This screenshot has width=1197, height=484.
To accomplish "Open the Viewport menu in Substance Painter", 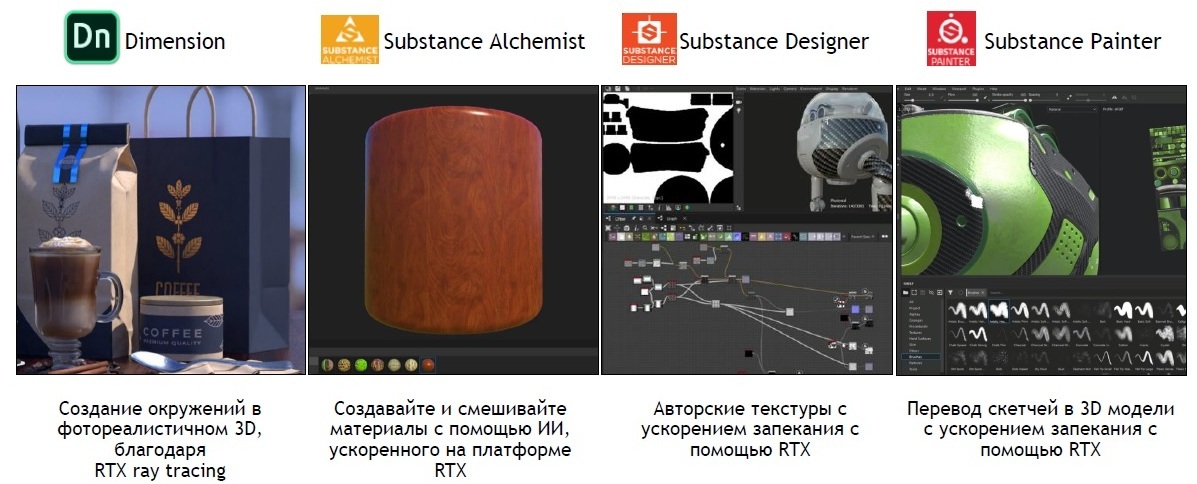I will click(959, 89).
